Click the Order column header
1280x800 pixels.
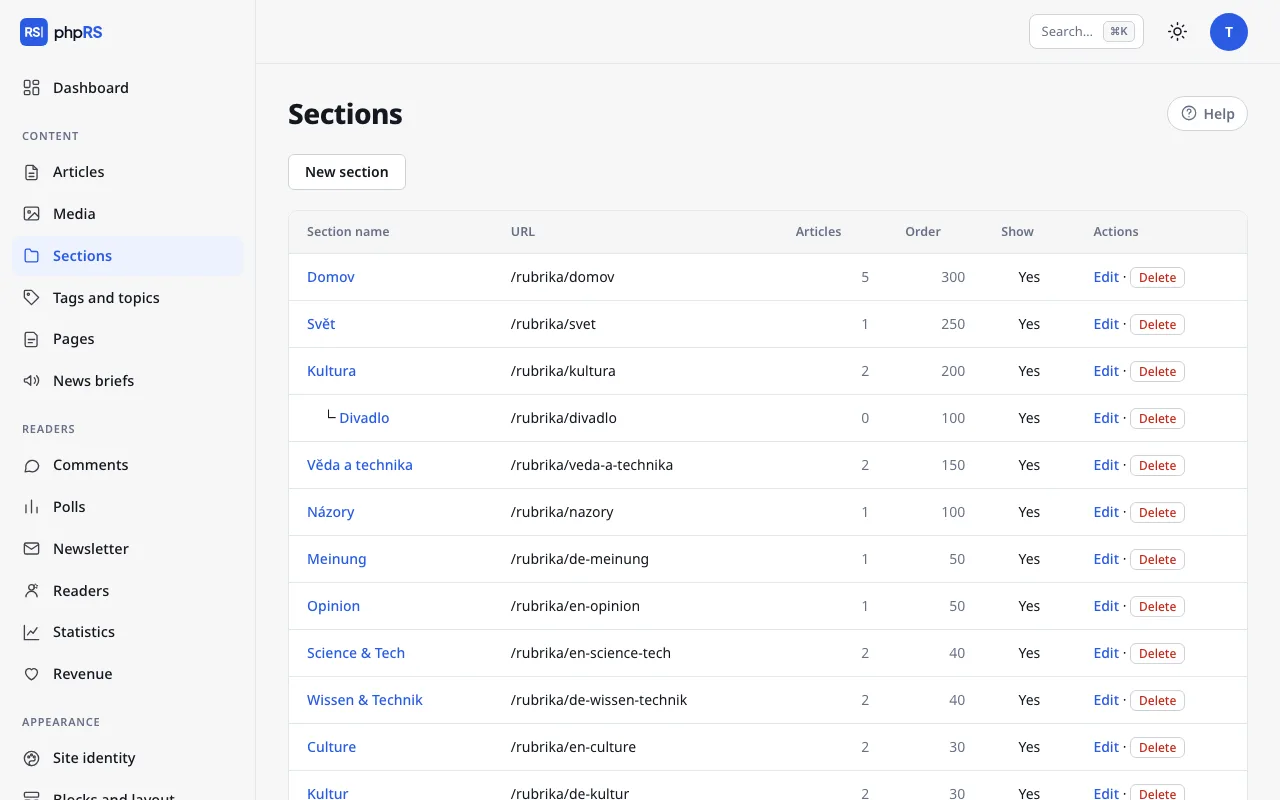point(923,232)
